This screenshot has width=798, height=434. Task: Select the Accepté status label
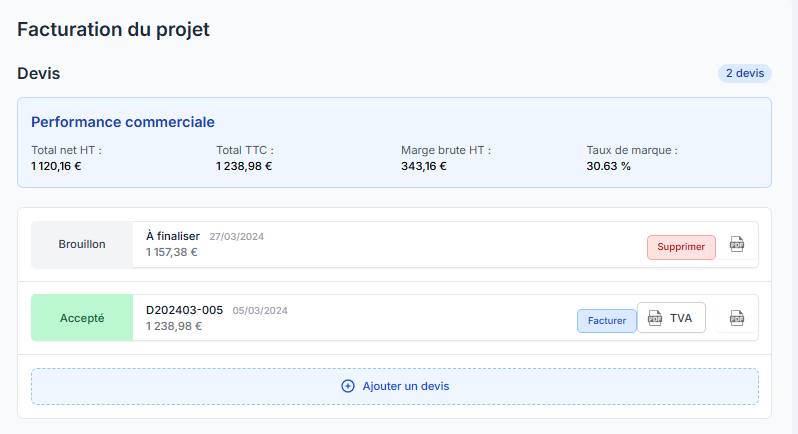[x=82, y=318]
